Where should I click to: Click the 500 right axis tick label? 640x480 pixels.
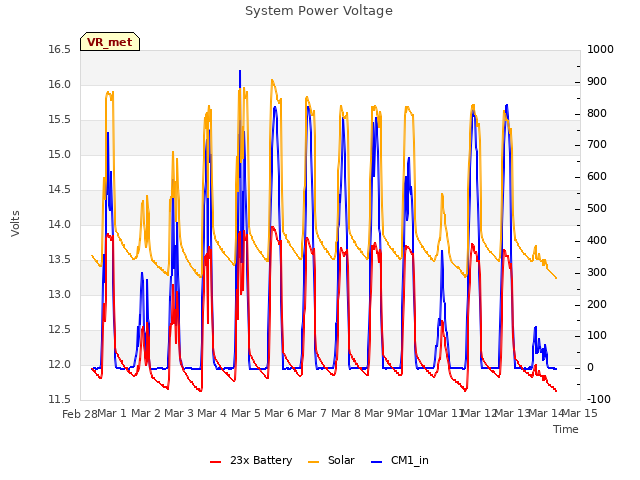click(597, 209)
